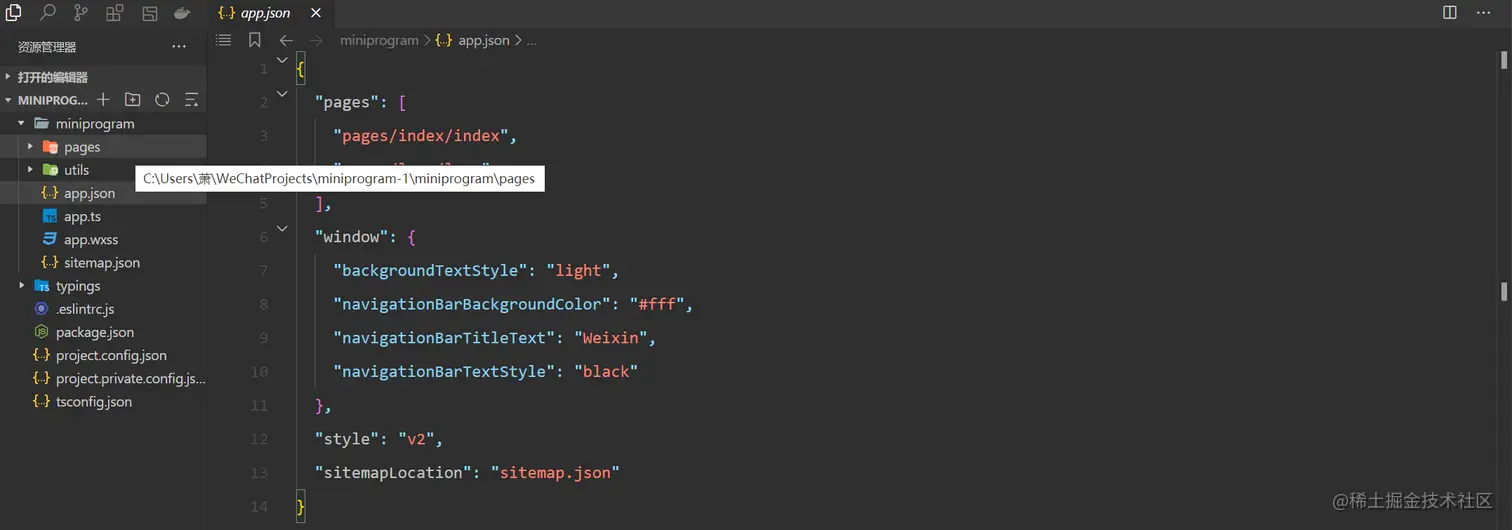
Task: Click the "black" value on line 10
Action: [x=605, y=372]
